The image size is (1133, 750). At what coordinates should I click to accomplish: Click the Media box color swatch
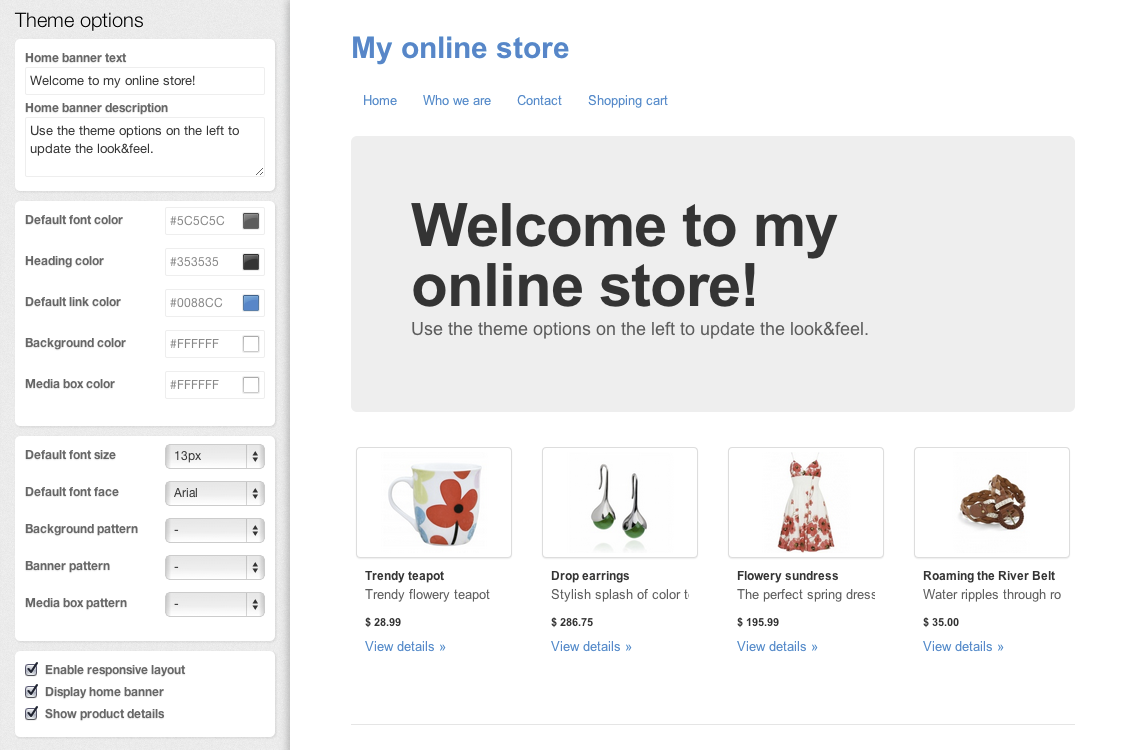(251, 384)
